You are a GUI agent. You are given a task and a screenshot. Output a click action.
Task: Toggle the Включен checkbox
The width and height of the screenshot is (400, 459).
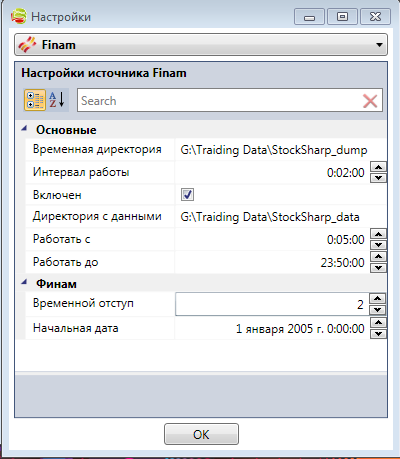(x=187, y=194)
